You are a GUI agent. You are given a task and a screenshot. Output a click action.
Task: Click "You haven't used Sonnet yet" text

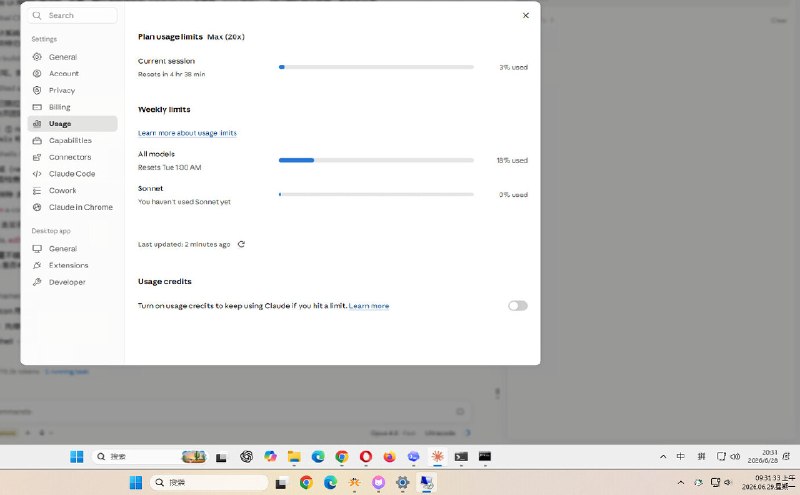tap(184, 202)
